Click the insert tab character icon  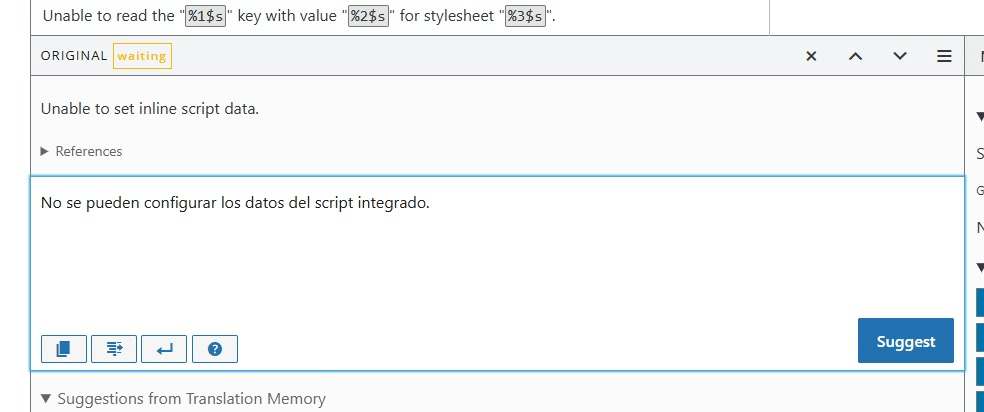(x=114, y=349)
